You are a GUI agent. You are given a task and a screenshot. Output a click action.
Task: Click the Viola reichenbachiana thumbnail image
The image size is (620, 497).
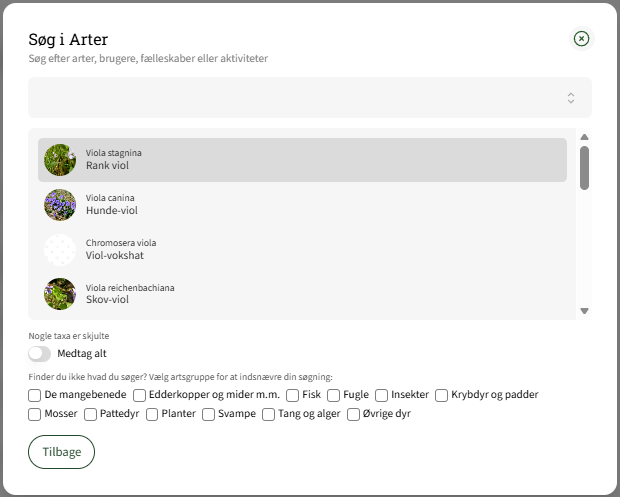[x=60, y=294]
